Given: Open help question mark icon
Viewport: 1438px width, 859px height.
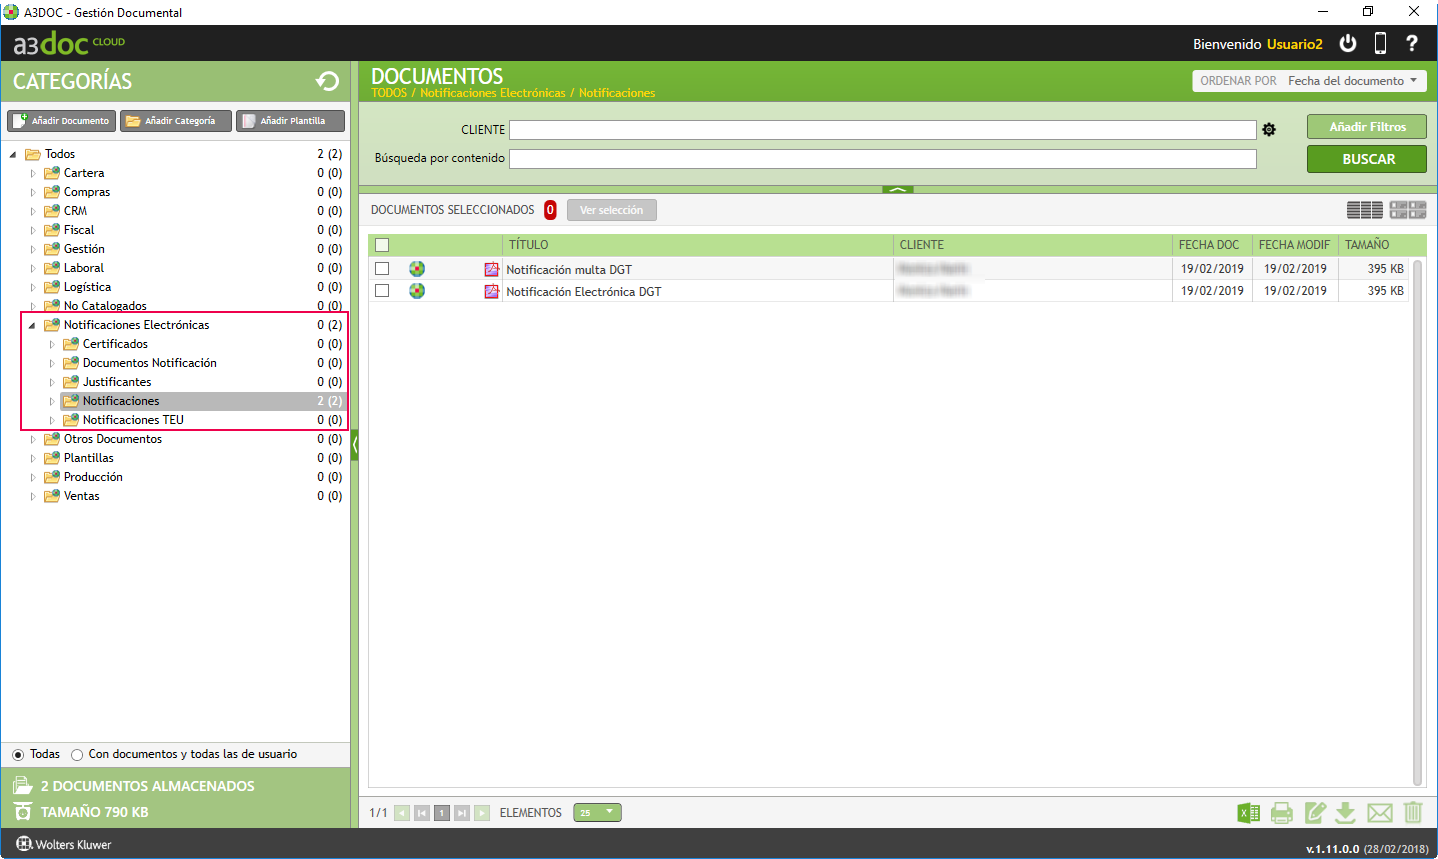Looking at the screenshot, I should coord(1412,43).
